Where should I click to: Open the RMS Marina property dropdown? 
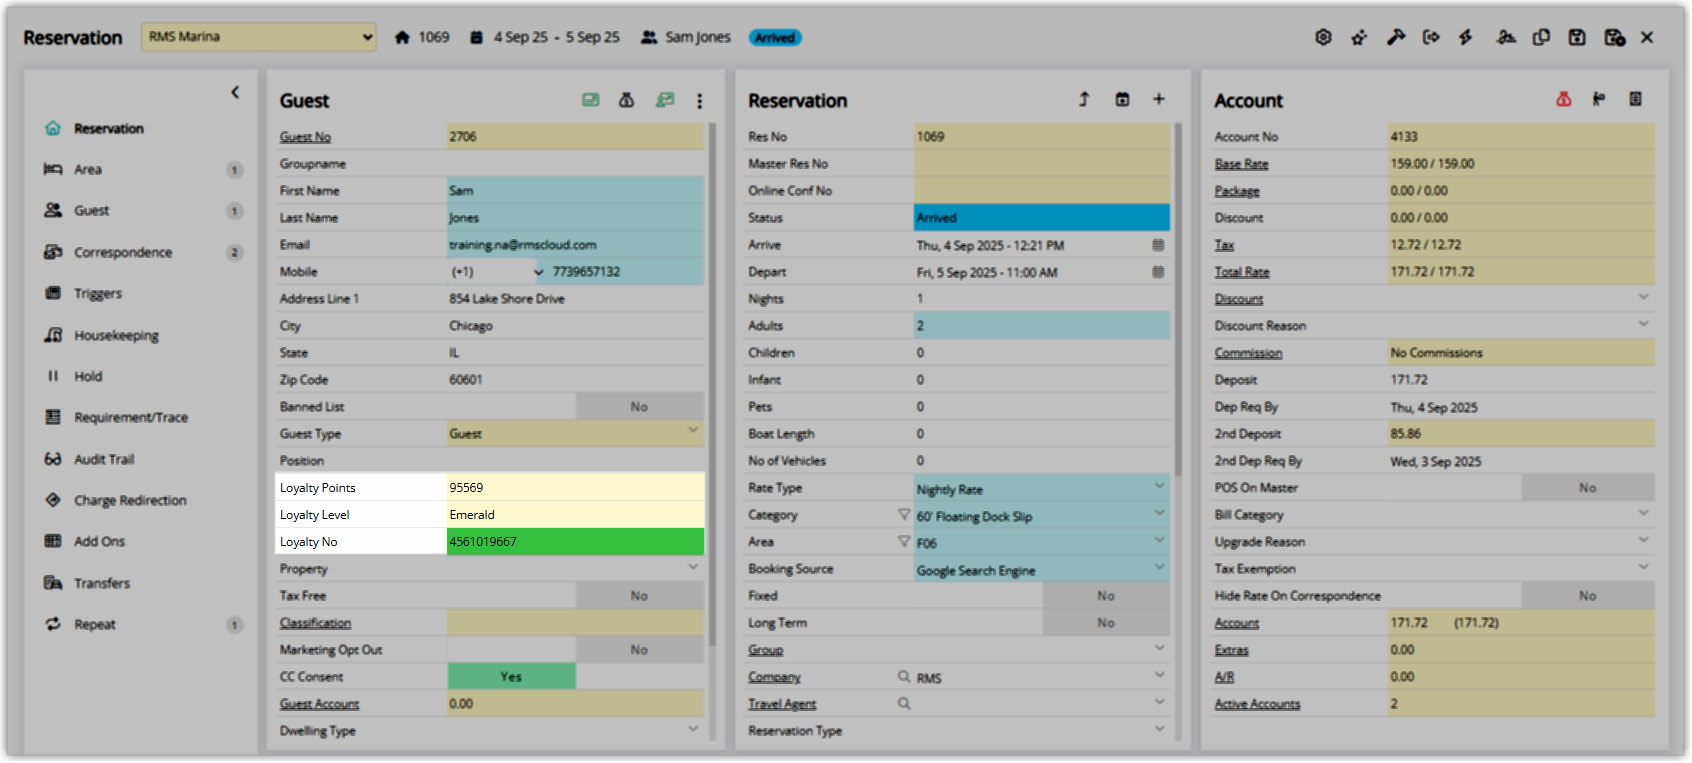[259, 37]
